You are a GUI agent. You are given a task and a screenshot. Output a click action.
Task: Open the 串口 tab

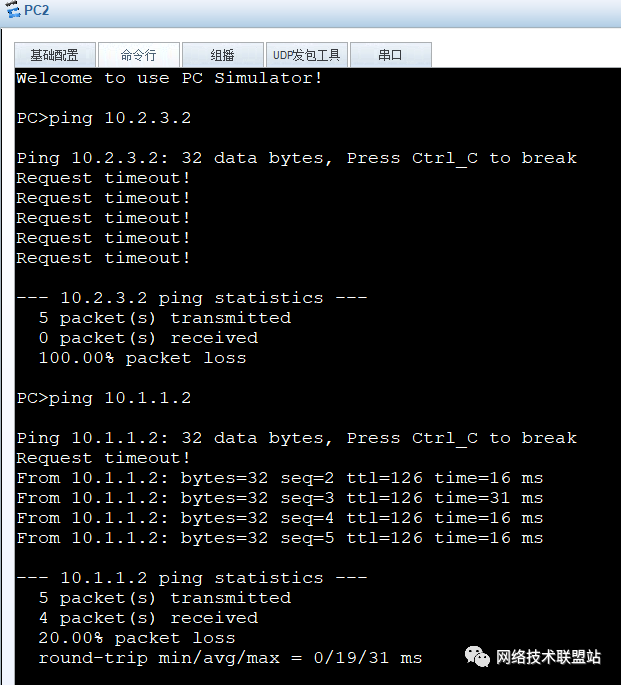[390, 55]
